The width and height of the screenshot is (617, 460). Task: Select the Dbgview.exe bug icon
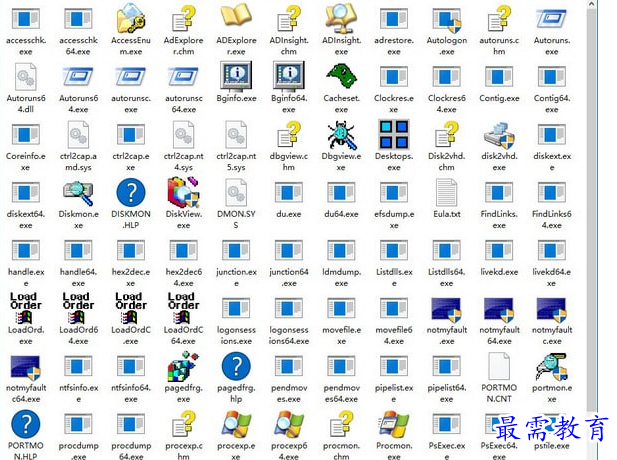click(342, 135)
